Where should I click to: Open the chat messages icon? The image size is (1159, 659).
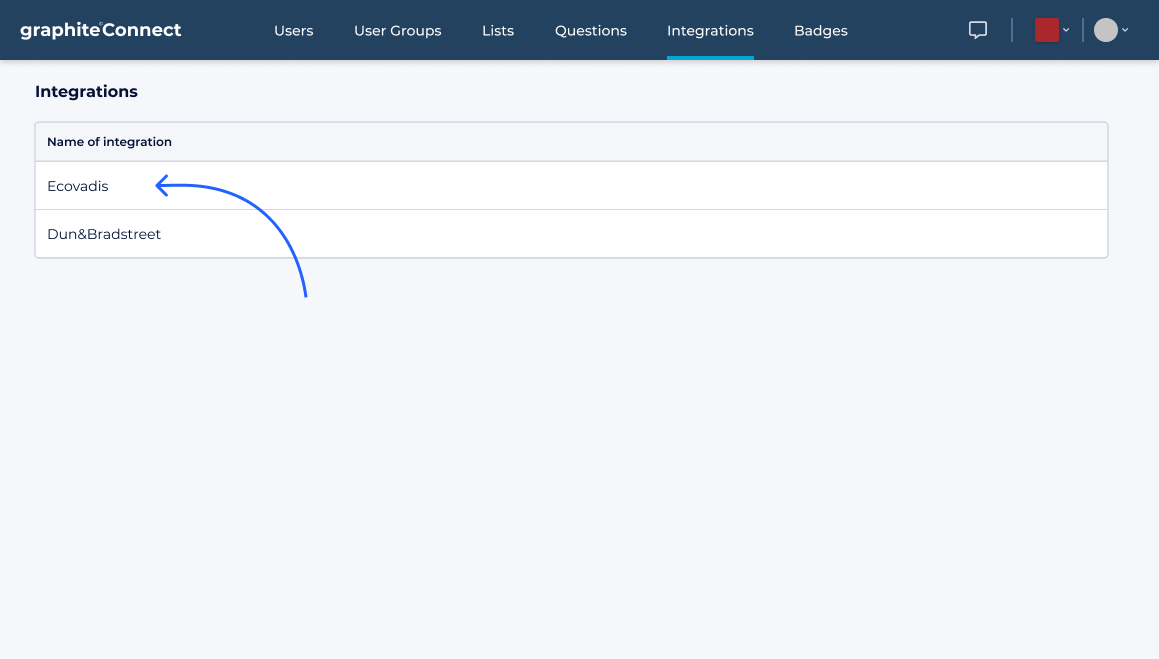point(978,30)
